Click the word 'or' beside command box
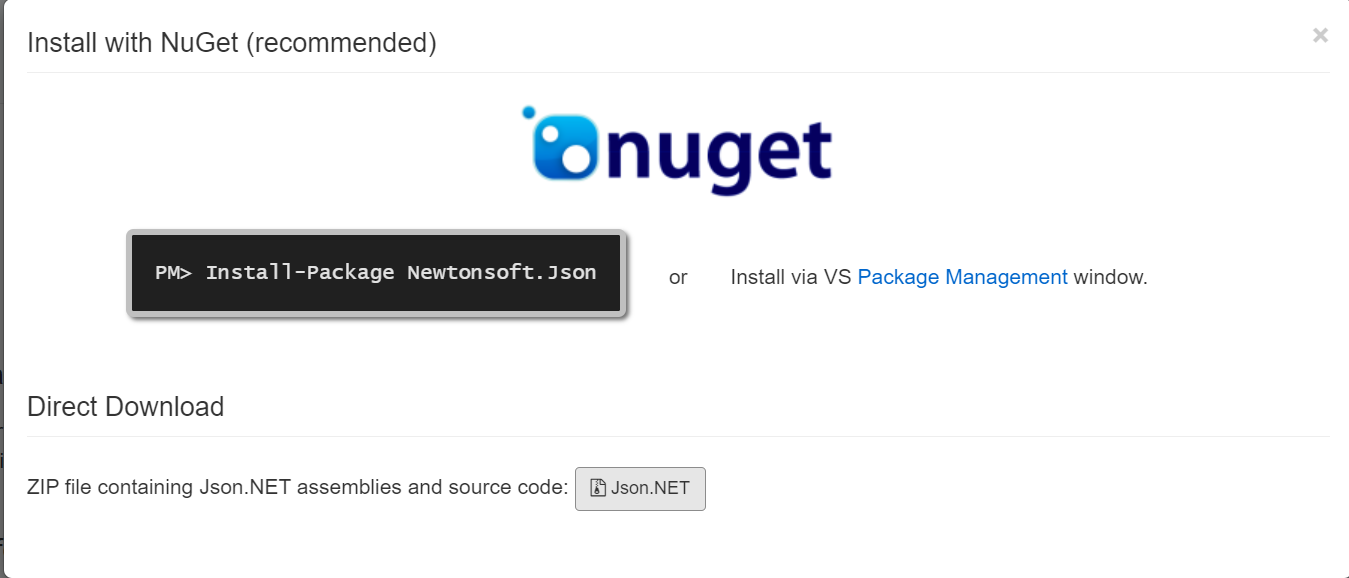This screenshot has height=578, width=1349. tap(678, 278)
